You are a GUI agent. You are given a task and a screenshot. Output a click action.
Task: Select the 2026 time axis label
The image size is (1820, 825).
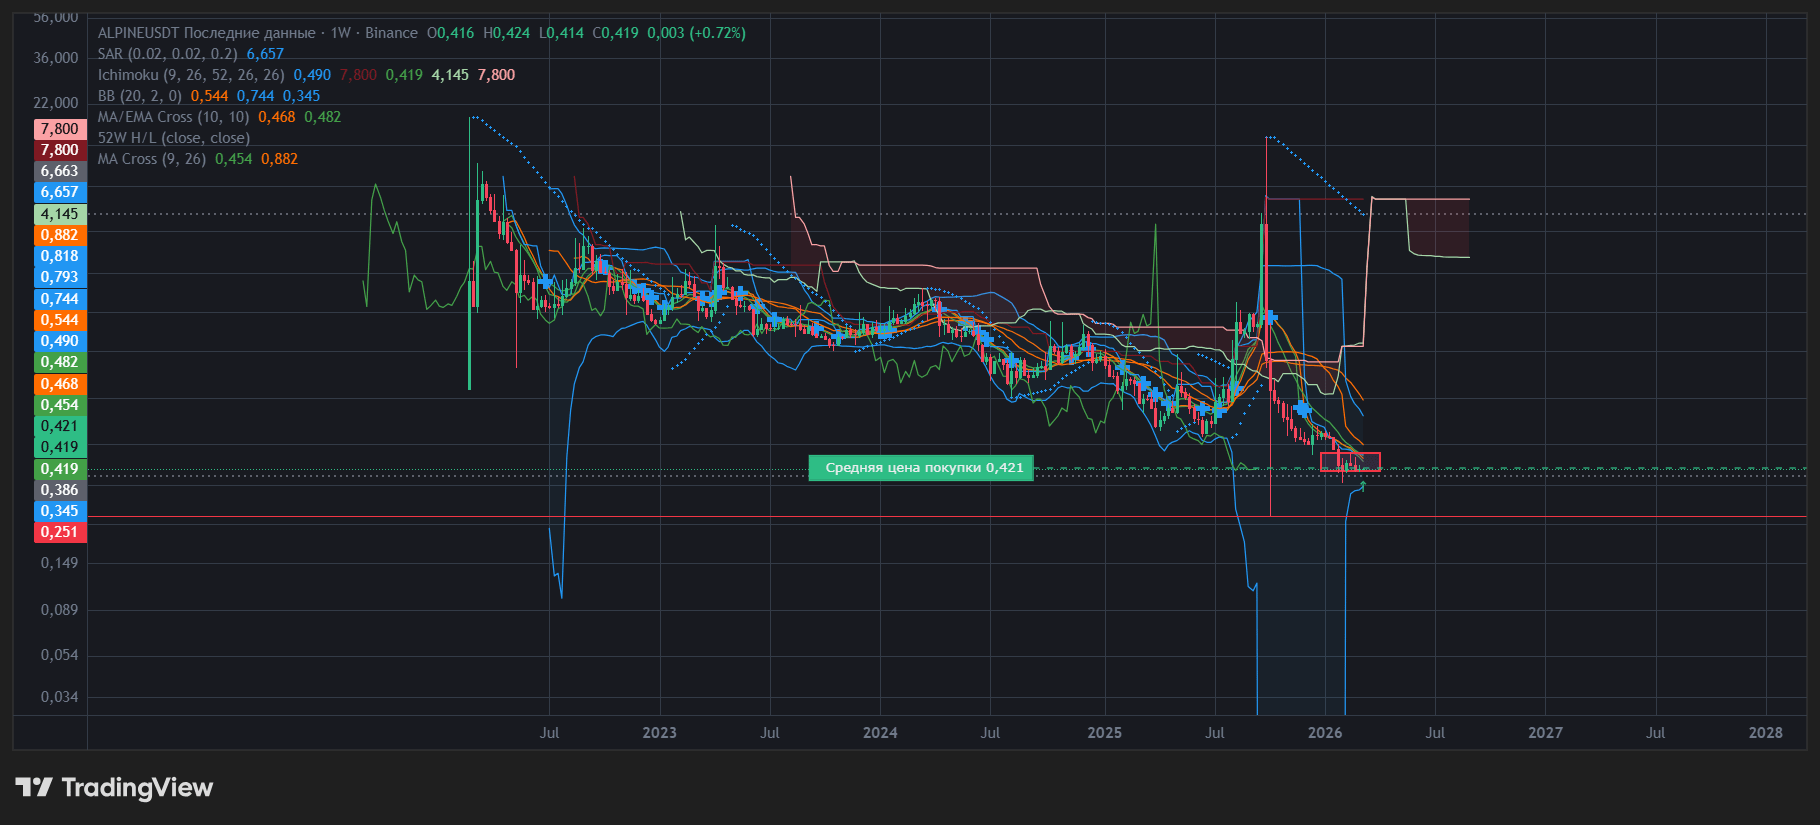(1325, 733)
